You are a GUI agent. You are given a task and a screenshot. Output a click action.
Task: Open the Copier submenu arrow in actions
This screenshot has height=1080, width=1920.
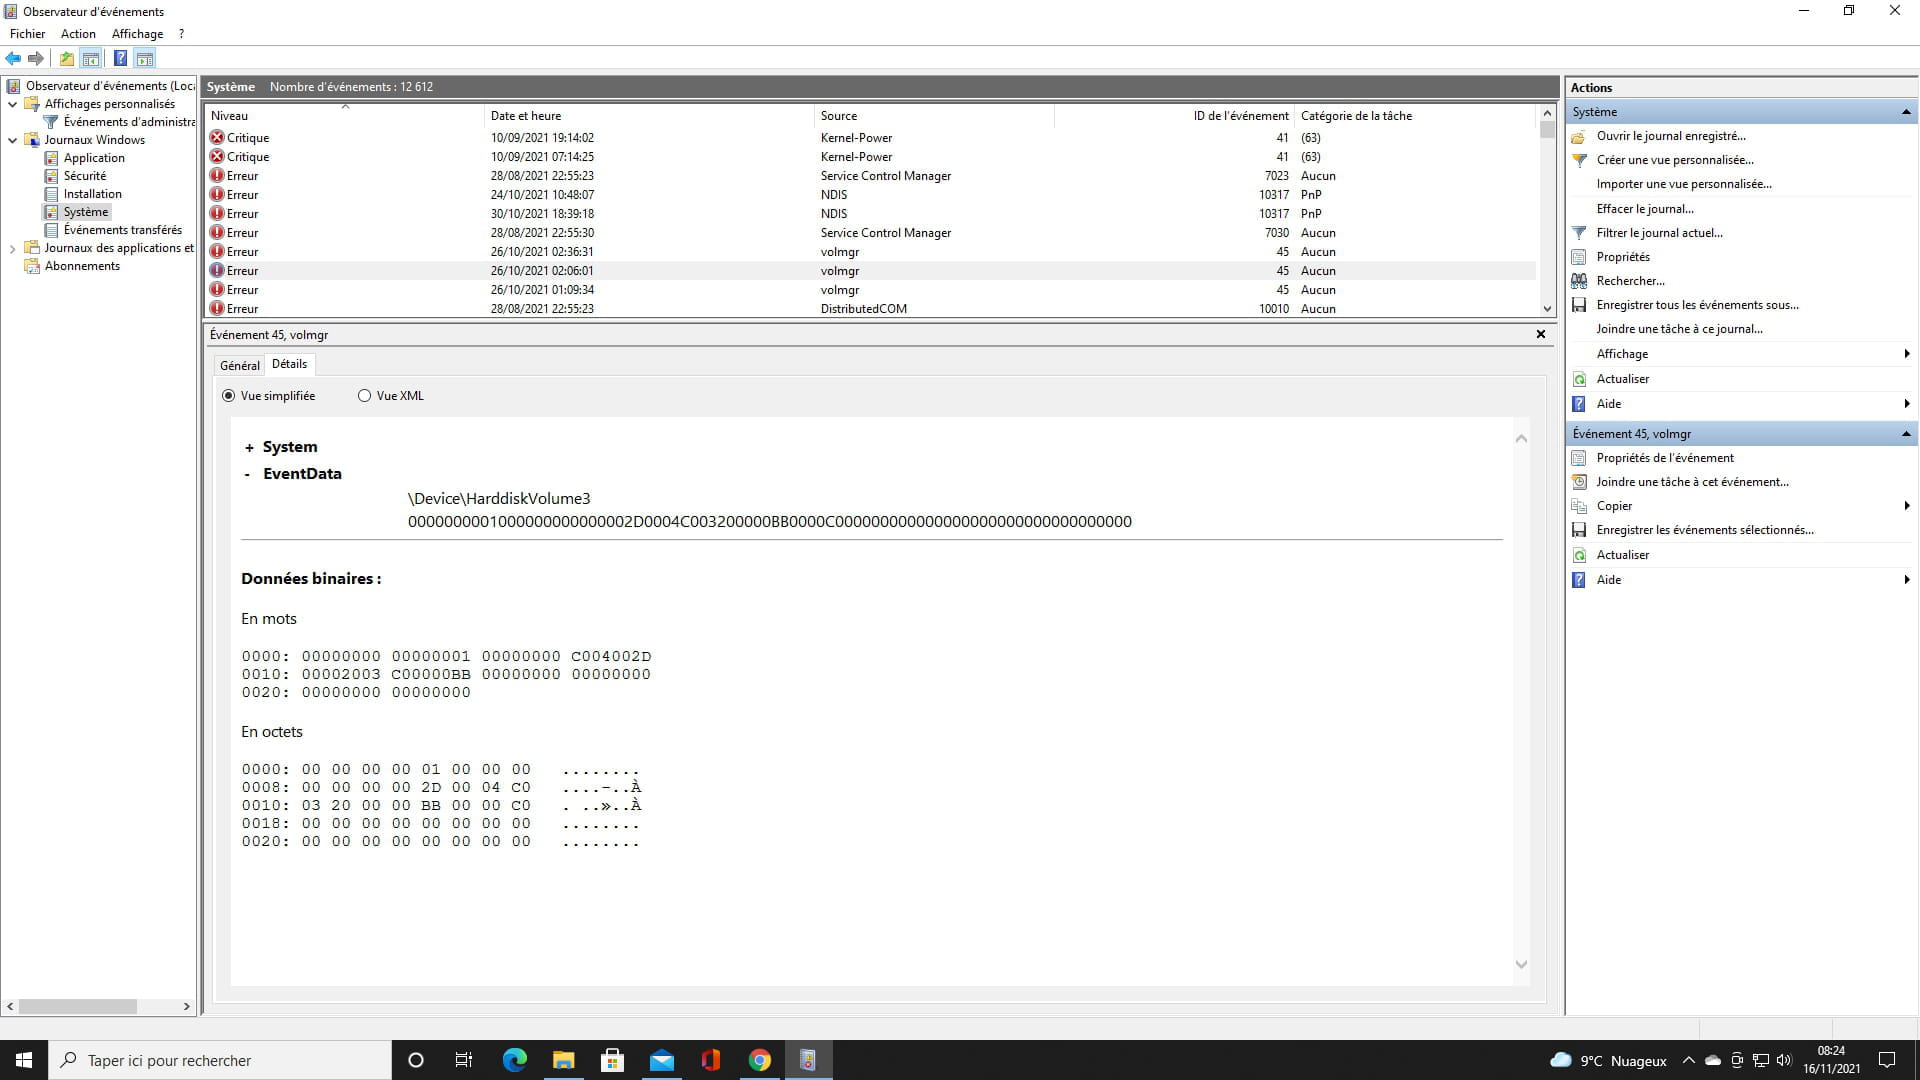click(1907, 506)
